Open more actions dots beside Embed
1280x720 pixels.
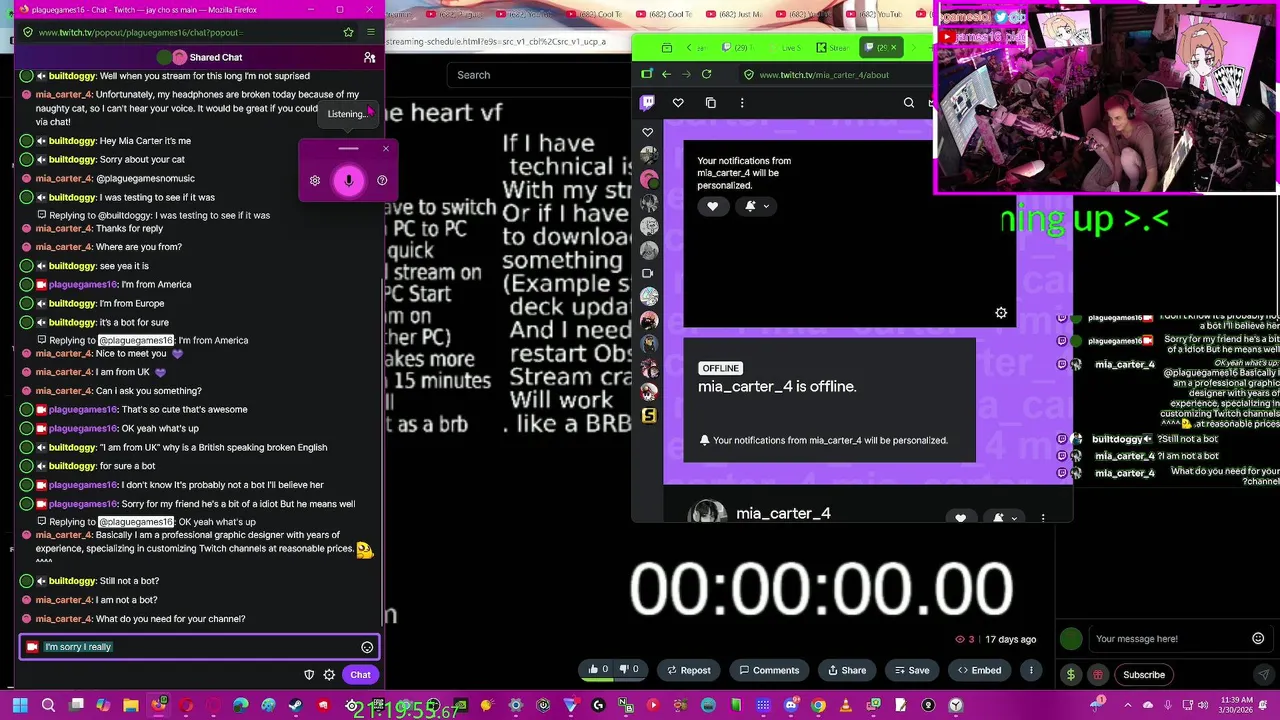(x=1031, y=670)
